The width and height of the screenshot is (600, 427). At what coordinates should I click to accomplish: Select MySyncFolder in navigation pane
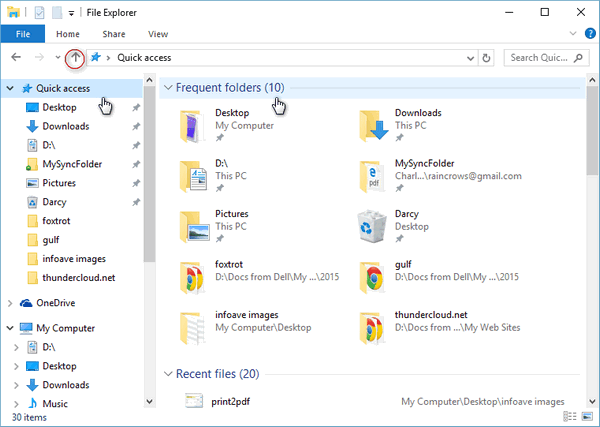[x=72, y=164]
